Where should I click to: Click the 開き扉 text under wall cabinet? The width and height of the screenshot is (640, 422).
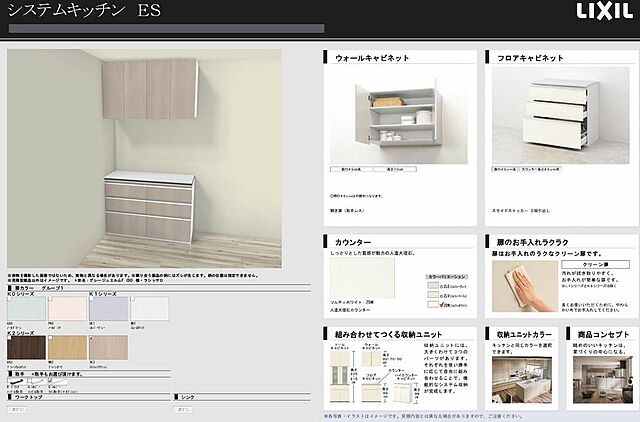pyautogui.click(x=347, y=211)
